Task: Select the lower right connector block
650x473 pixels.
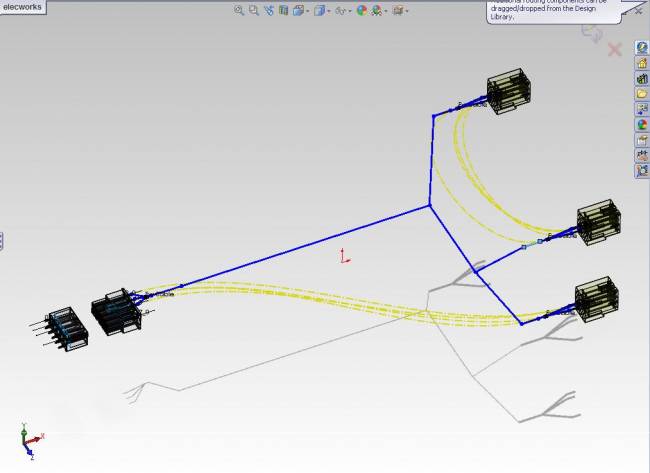Action: point(597,298)
